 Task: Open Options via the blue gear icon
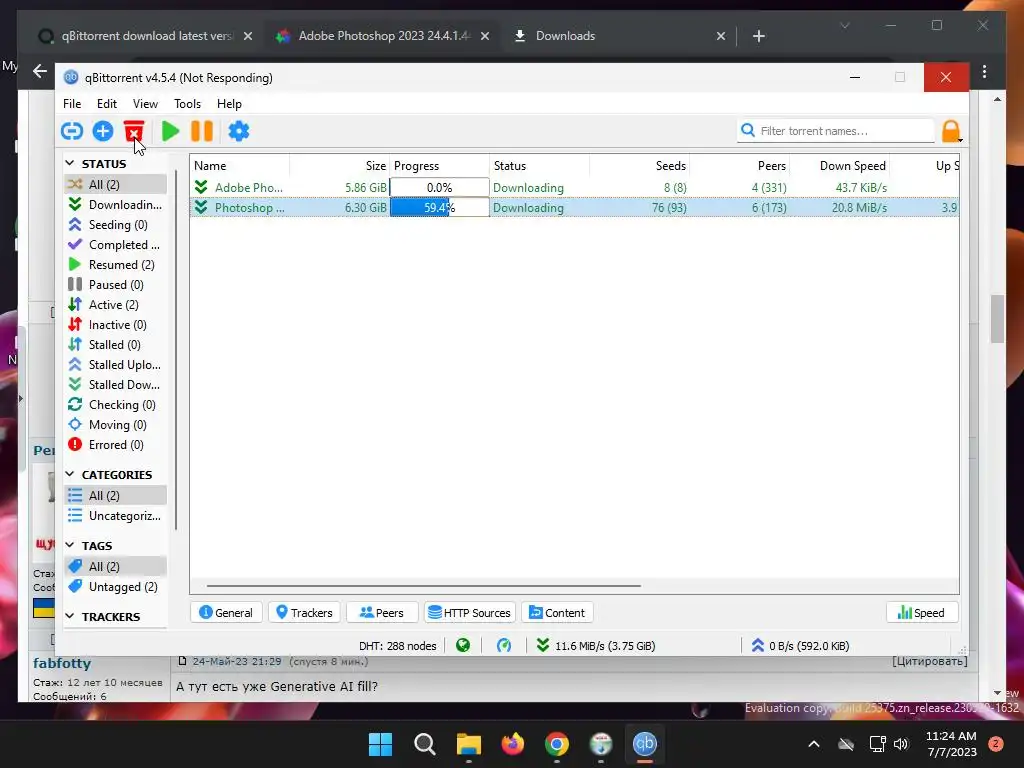pyautogui.click(x=238, y=131)
